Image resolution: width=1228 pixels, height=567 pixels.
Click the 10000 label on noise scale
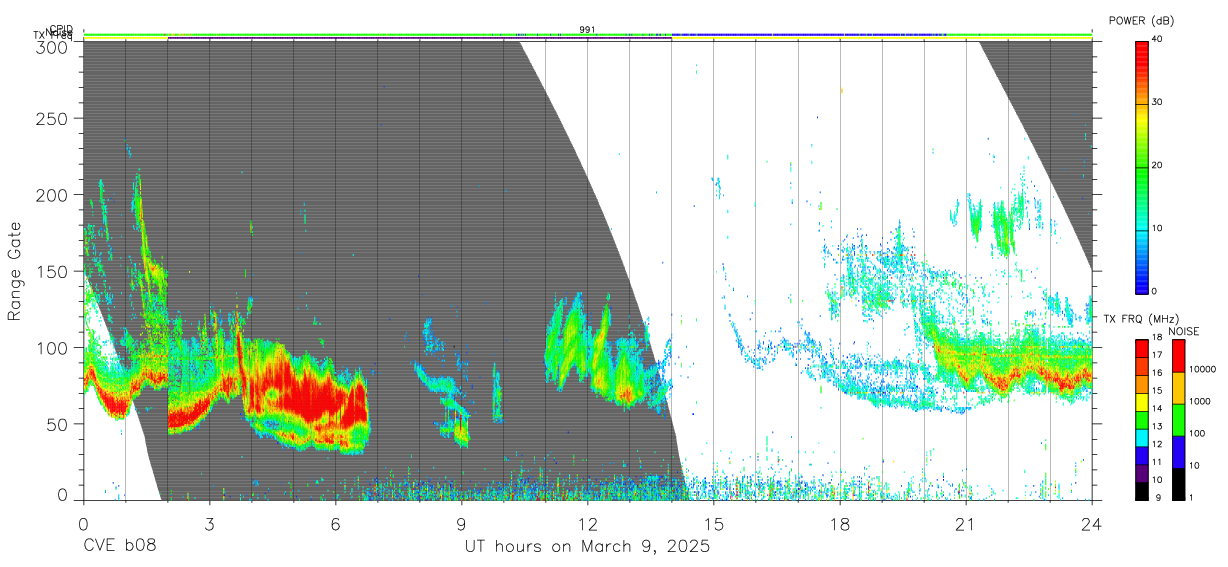[x=1202, y=370]
